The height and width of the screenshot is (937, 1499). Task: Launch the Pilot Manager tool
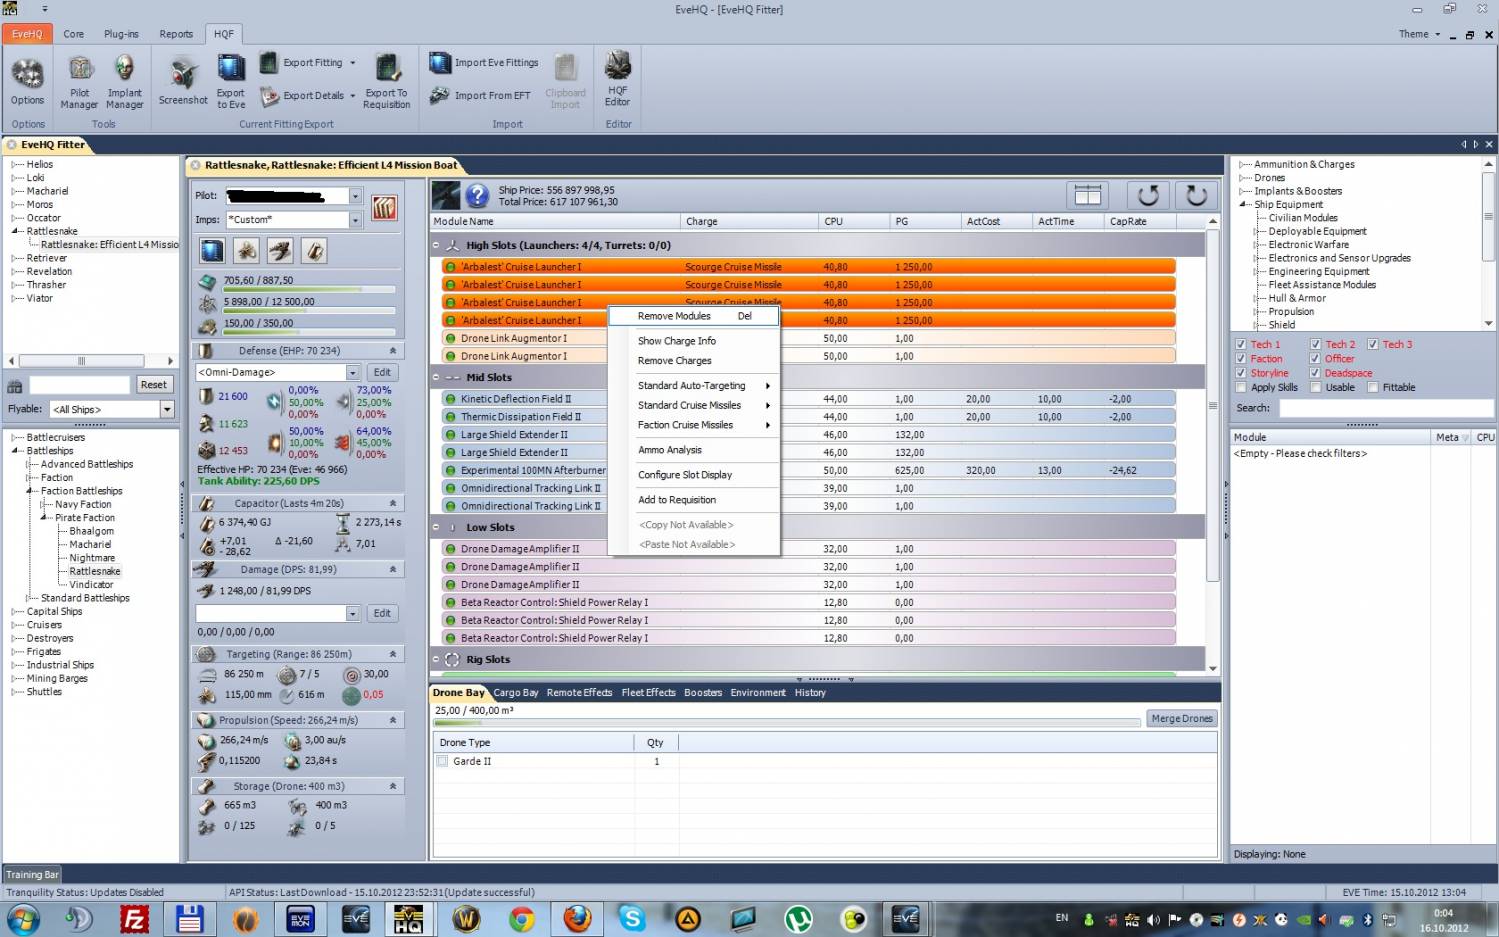coord(79,82)
